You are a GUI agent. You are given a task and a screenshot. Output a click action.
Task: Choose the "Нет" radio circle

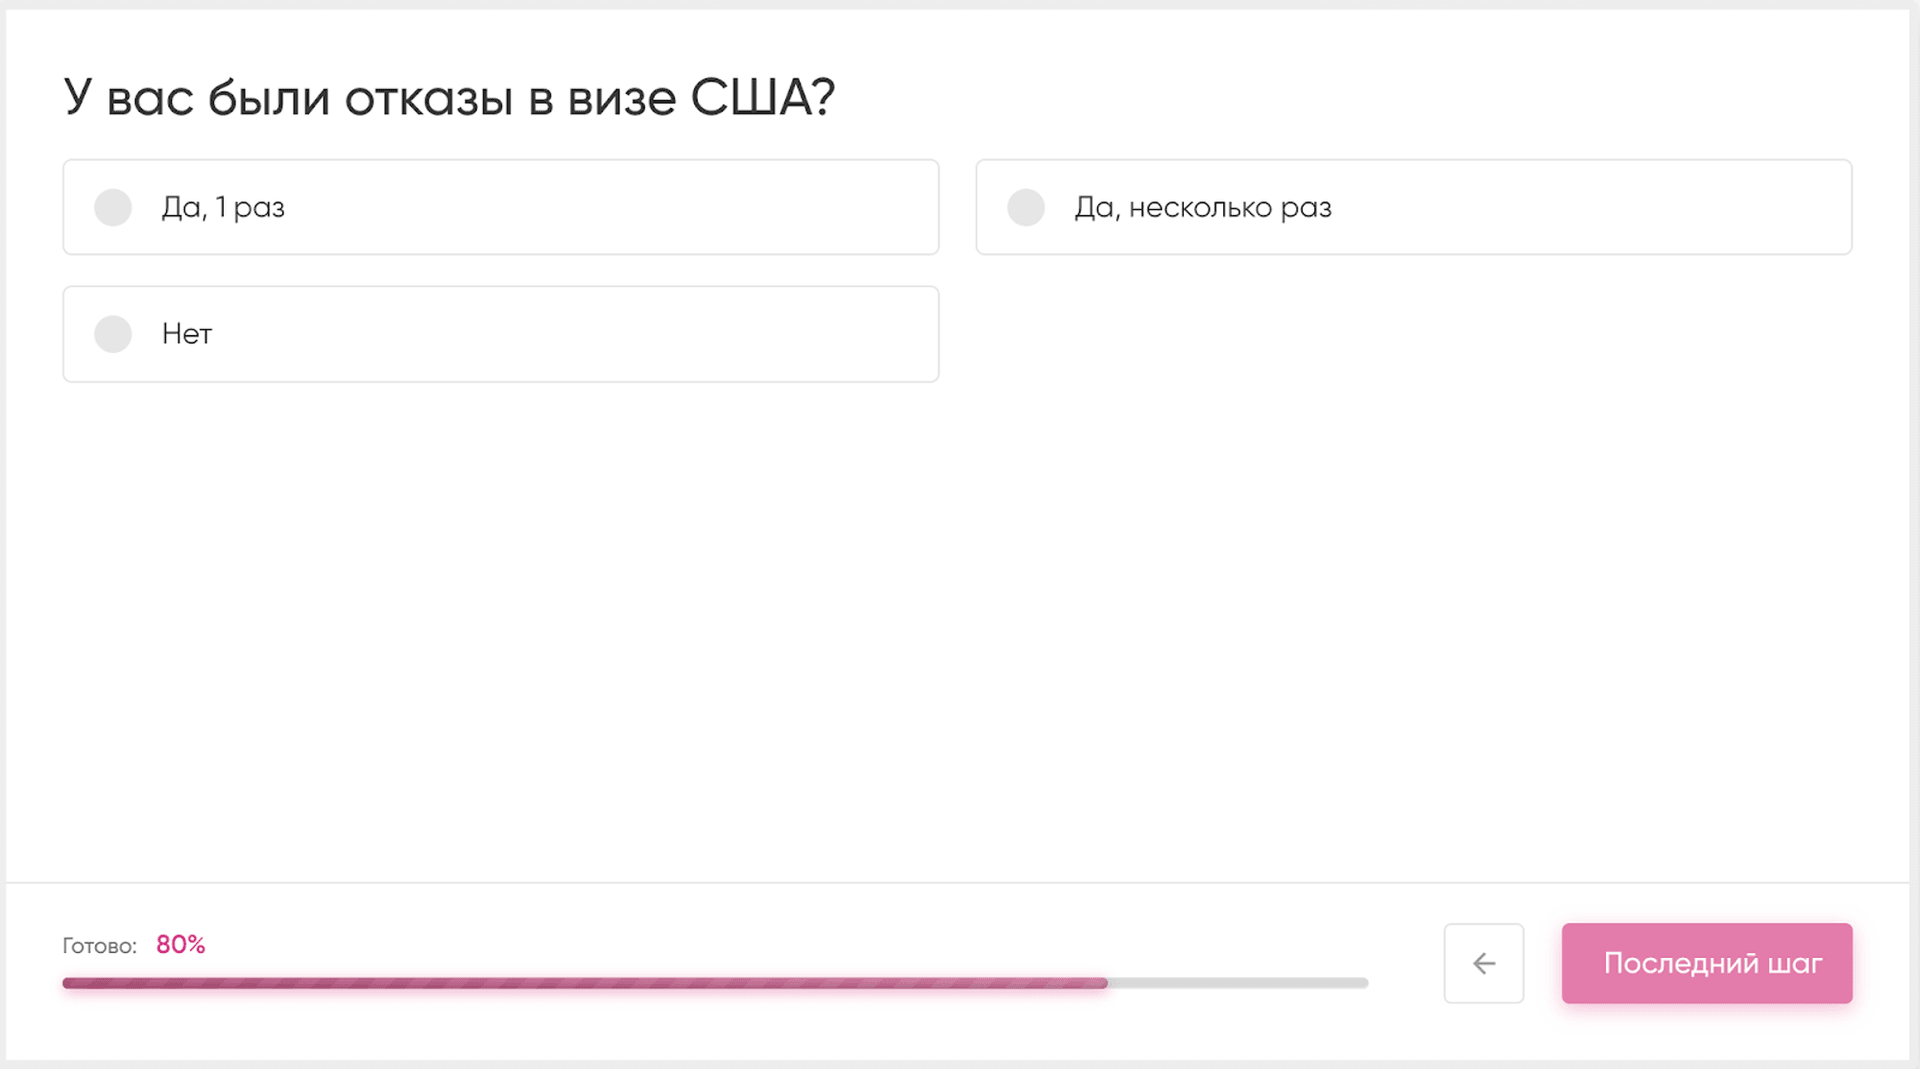pyautogui.click(x=113, y=334)
